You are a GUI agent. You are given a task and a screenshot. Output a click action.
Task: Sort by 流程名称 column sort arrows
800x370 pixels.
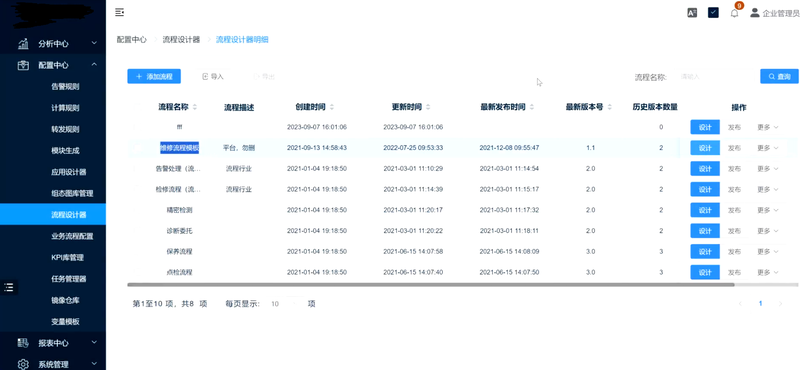pyautogui.click(x=194, y=107)
